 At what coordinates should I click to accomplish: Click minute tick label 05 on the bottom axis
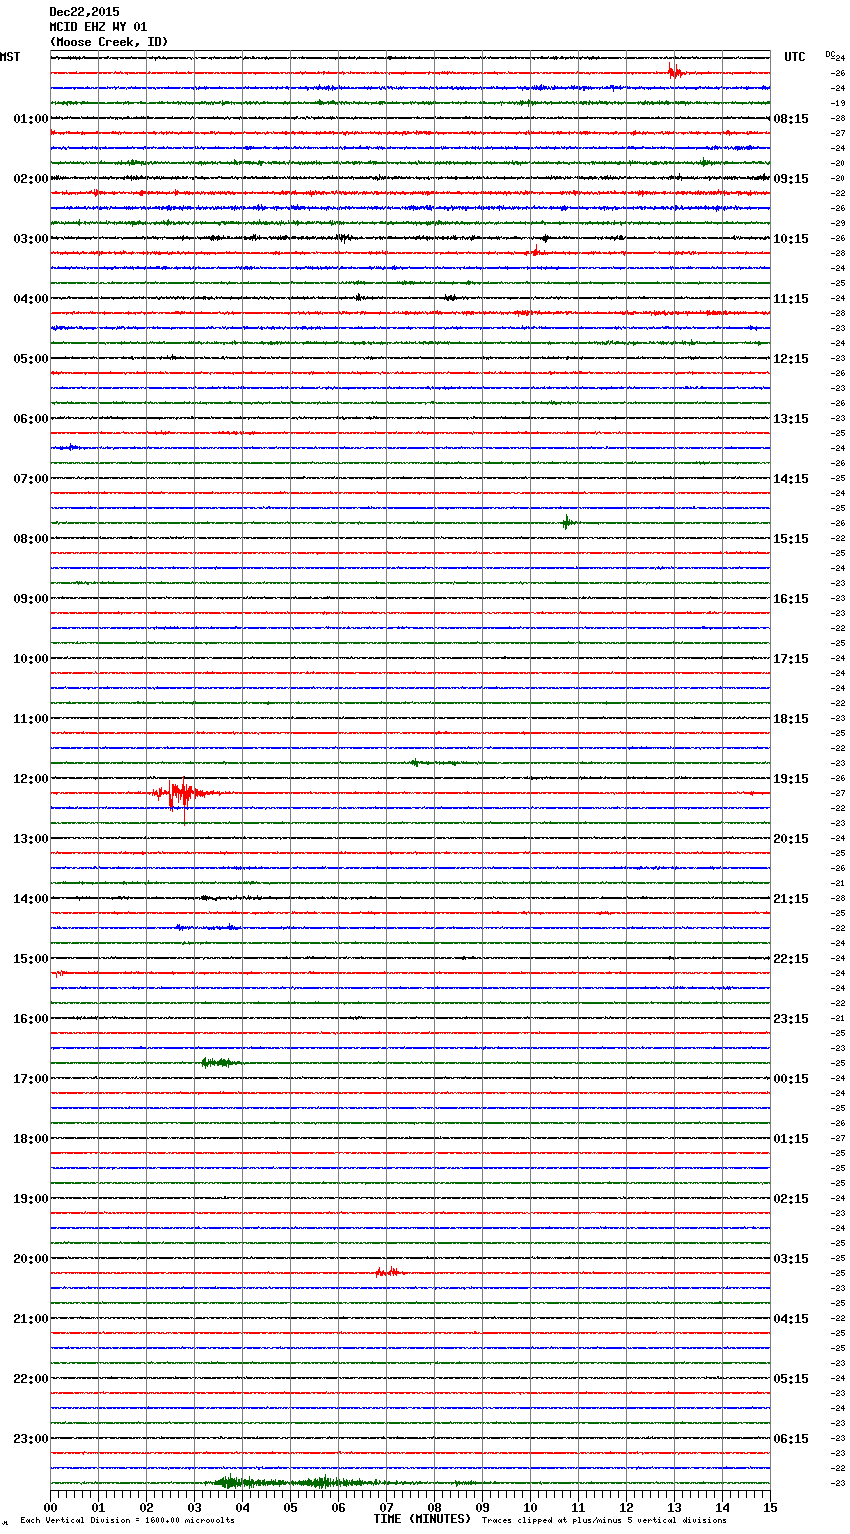[290, 1507]
